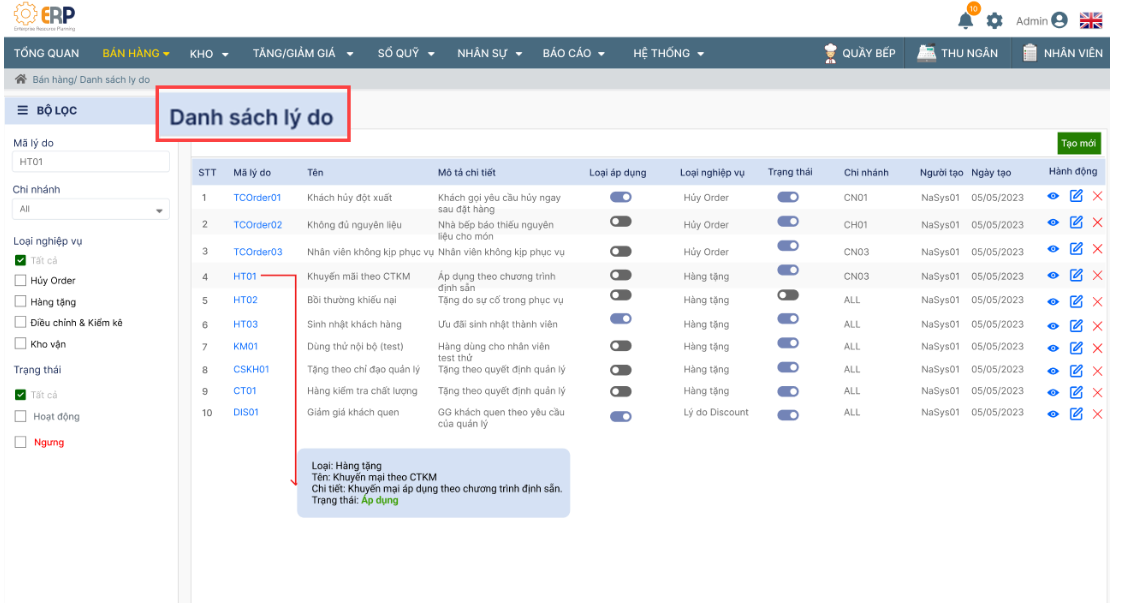Expand the Bán Hàng menu
The width and height of the screenshot is (1128, 615).
(x=136, y=53)
